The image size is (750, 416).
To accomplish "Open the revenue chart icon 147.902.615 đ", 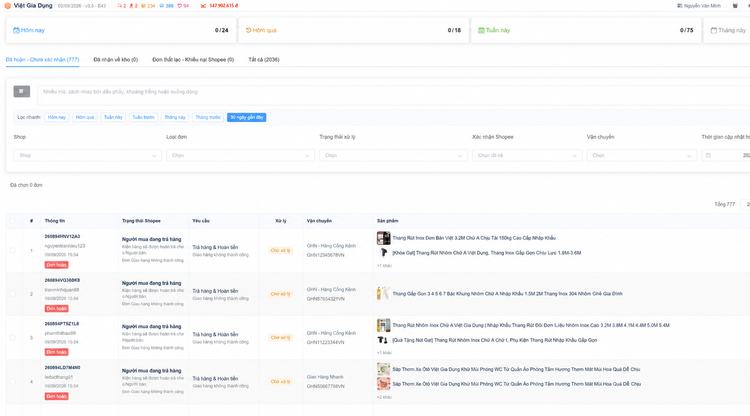I will tap(203, 6).
